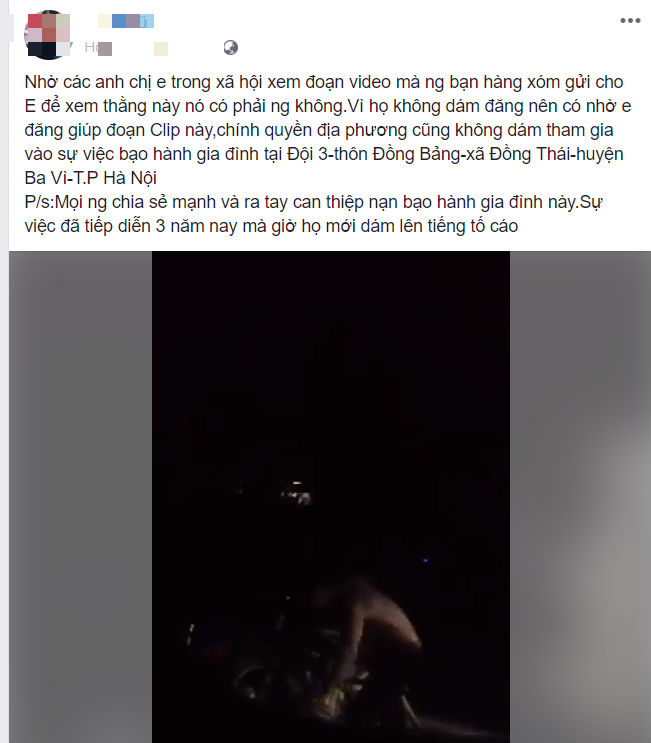Click the post timestamp starting with Hô
The width and height of the screenshot is (651, 743).
point(126,48)
